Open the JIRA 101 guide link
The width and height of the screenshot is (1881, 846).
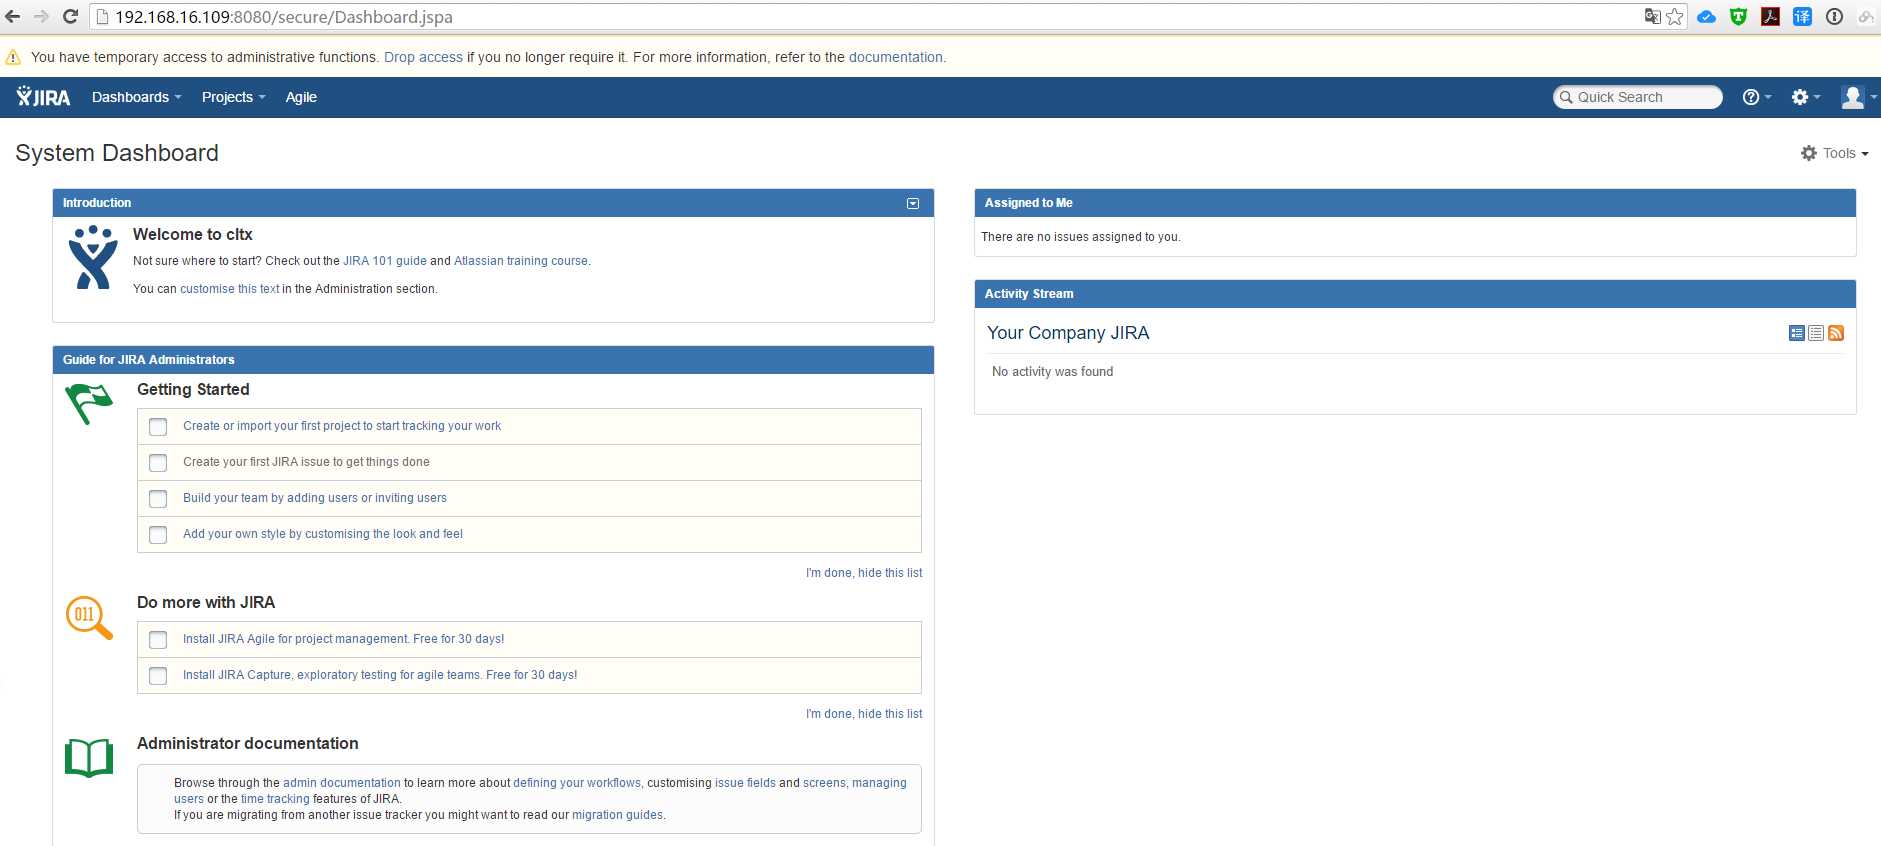click(x=385, y=261)
